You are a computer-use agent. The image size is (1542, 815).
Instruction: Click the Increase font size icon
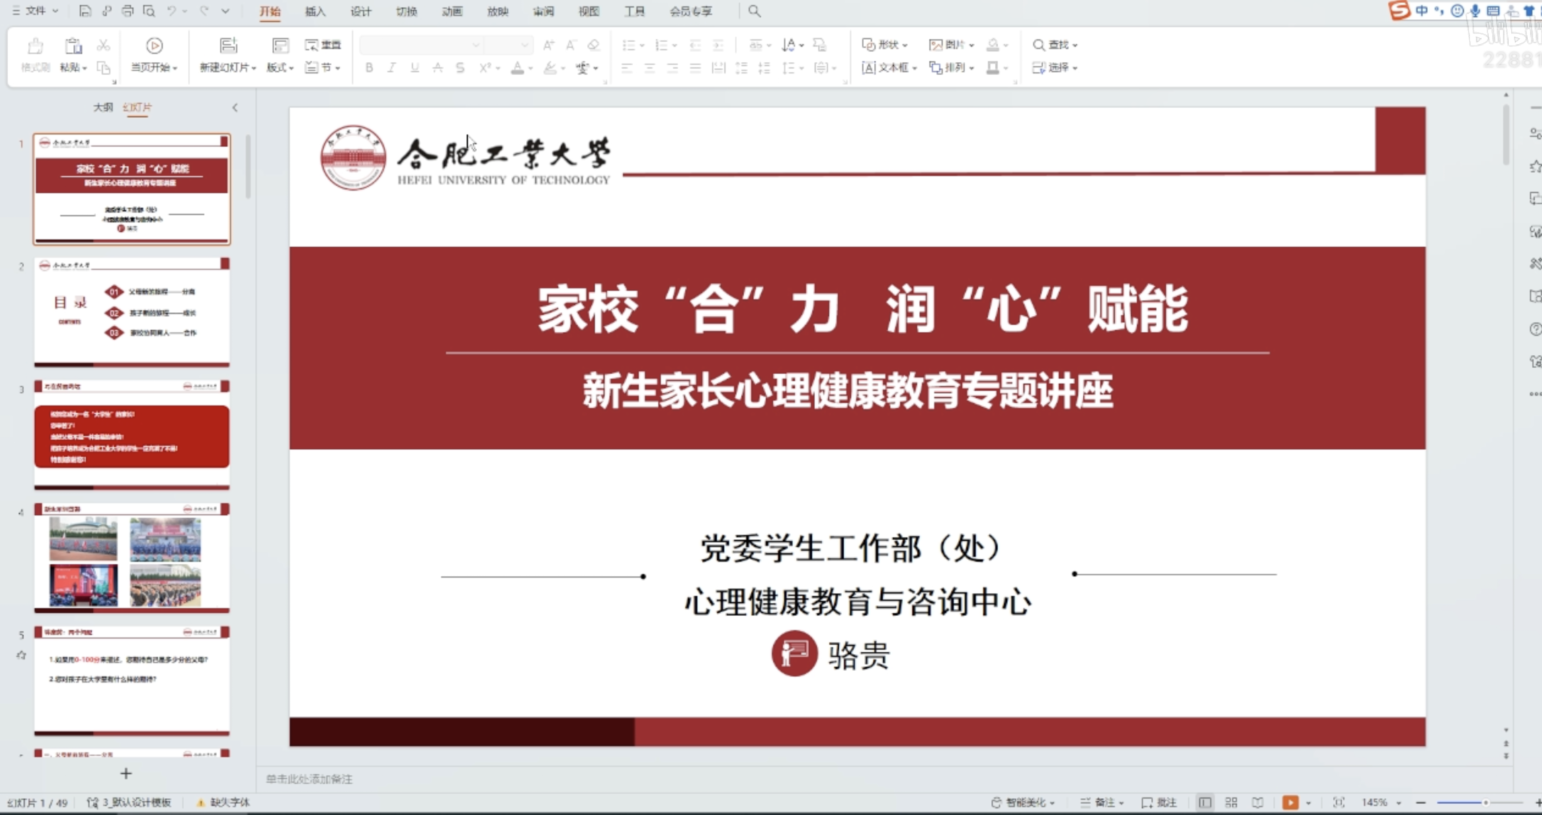tap(548, 45)
